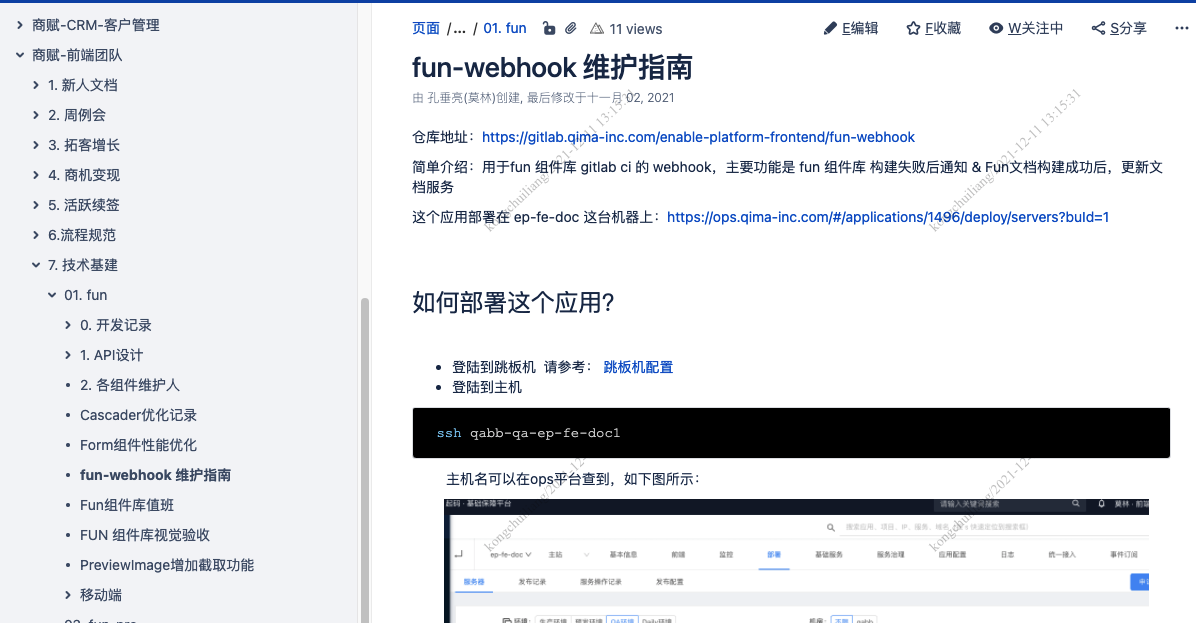Click S分享 button
The width and height of the screenshot is (1196, 623).
1119,28
